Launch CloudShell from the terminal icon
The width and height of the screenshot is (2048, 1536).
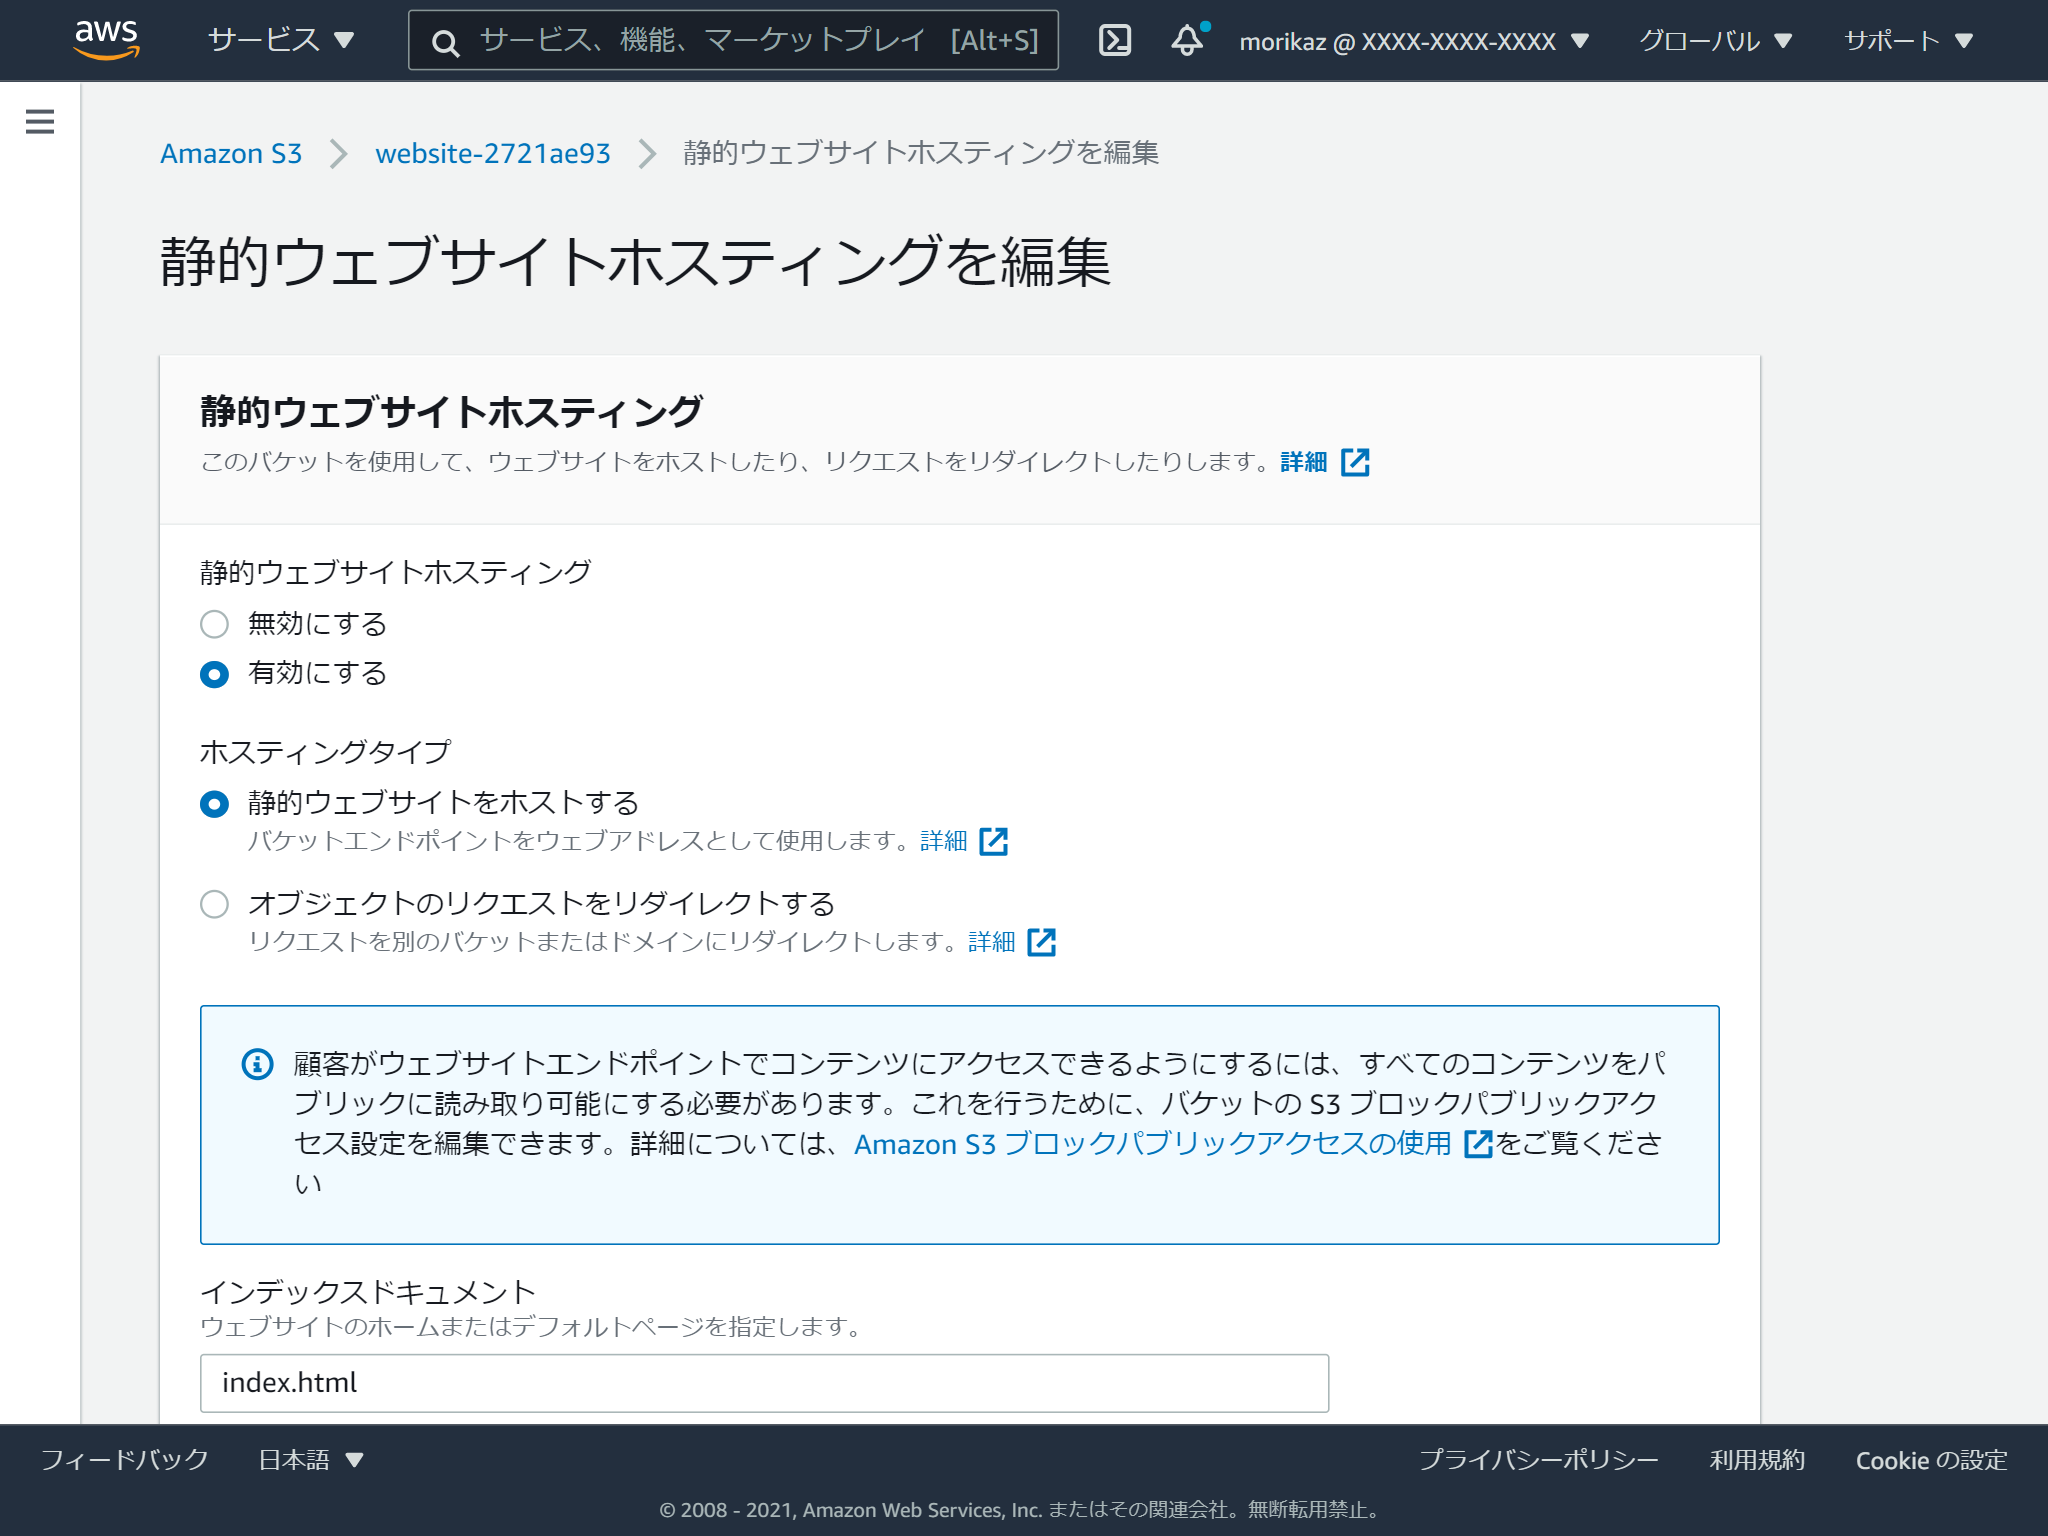(1116, 40)
